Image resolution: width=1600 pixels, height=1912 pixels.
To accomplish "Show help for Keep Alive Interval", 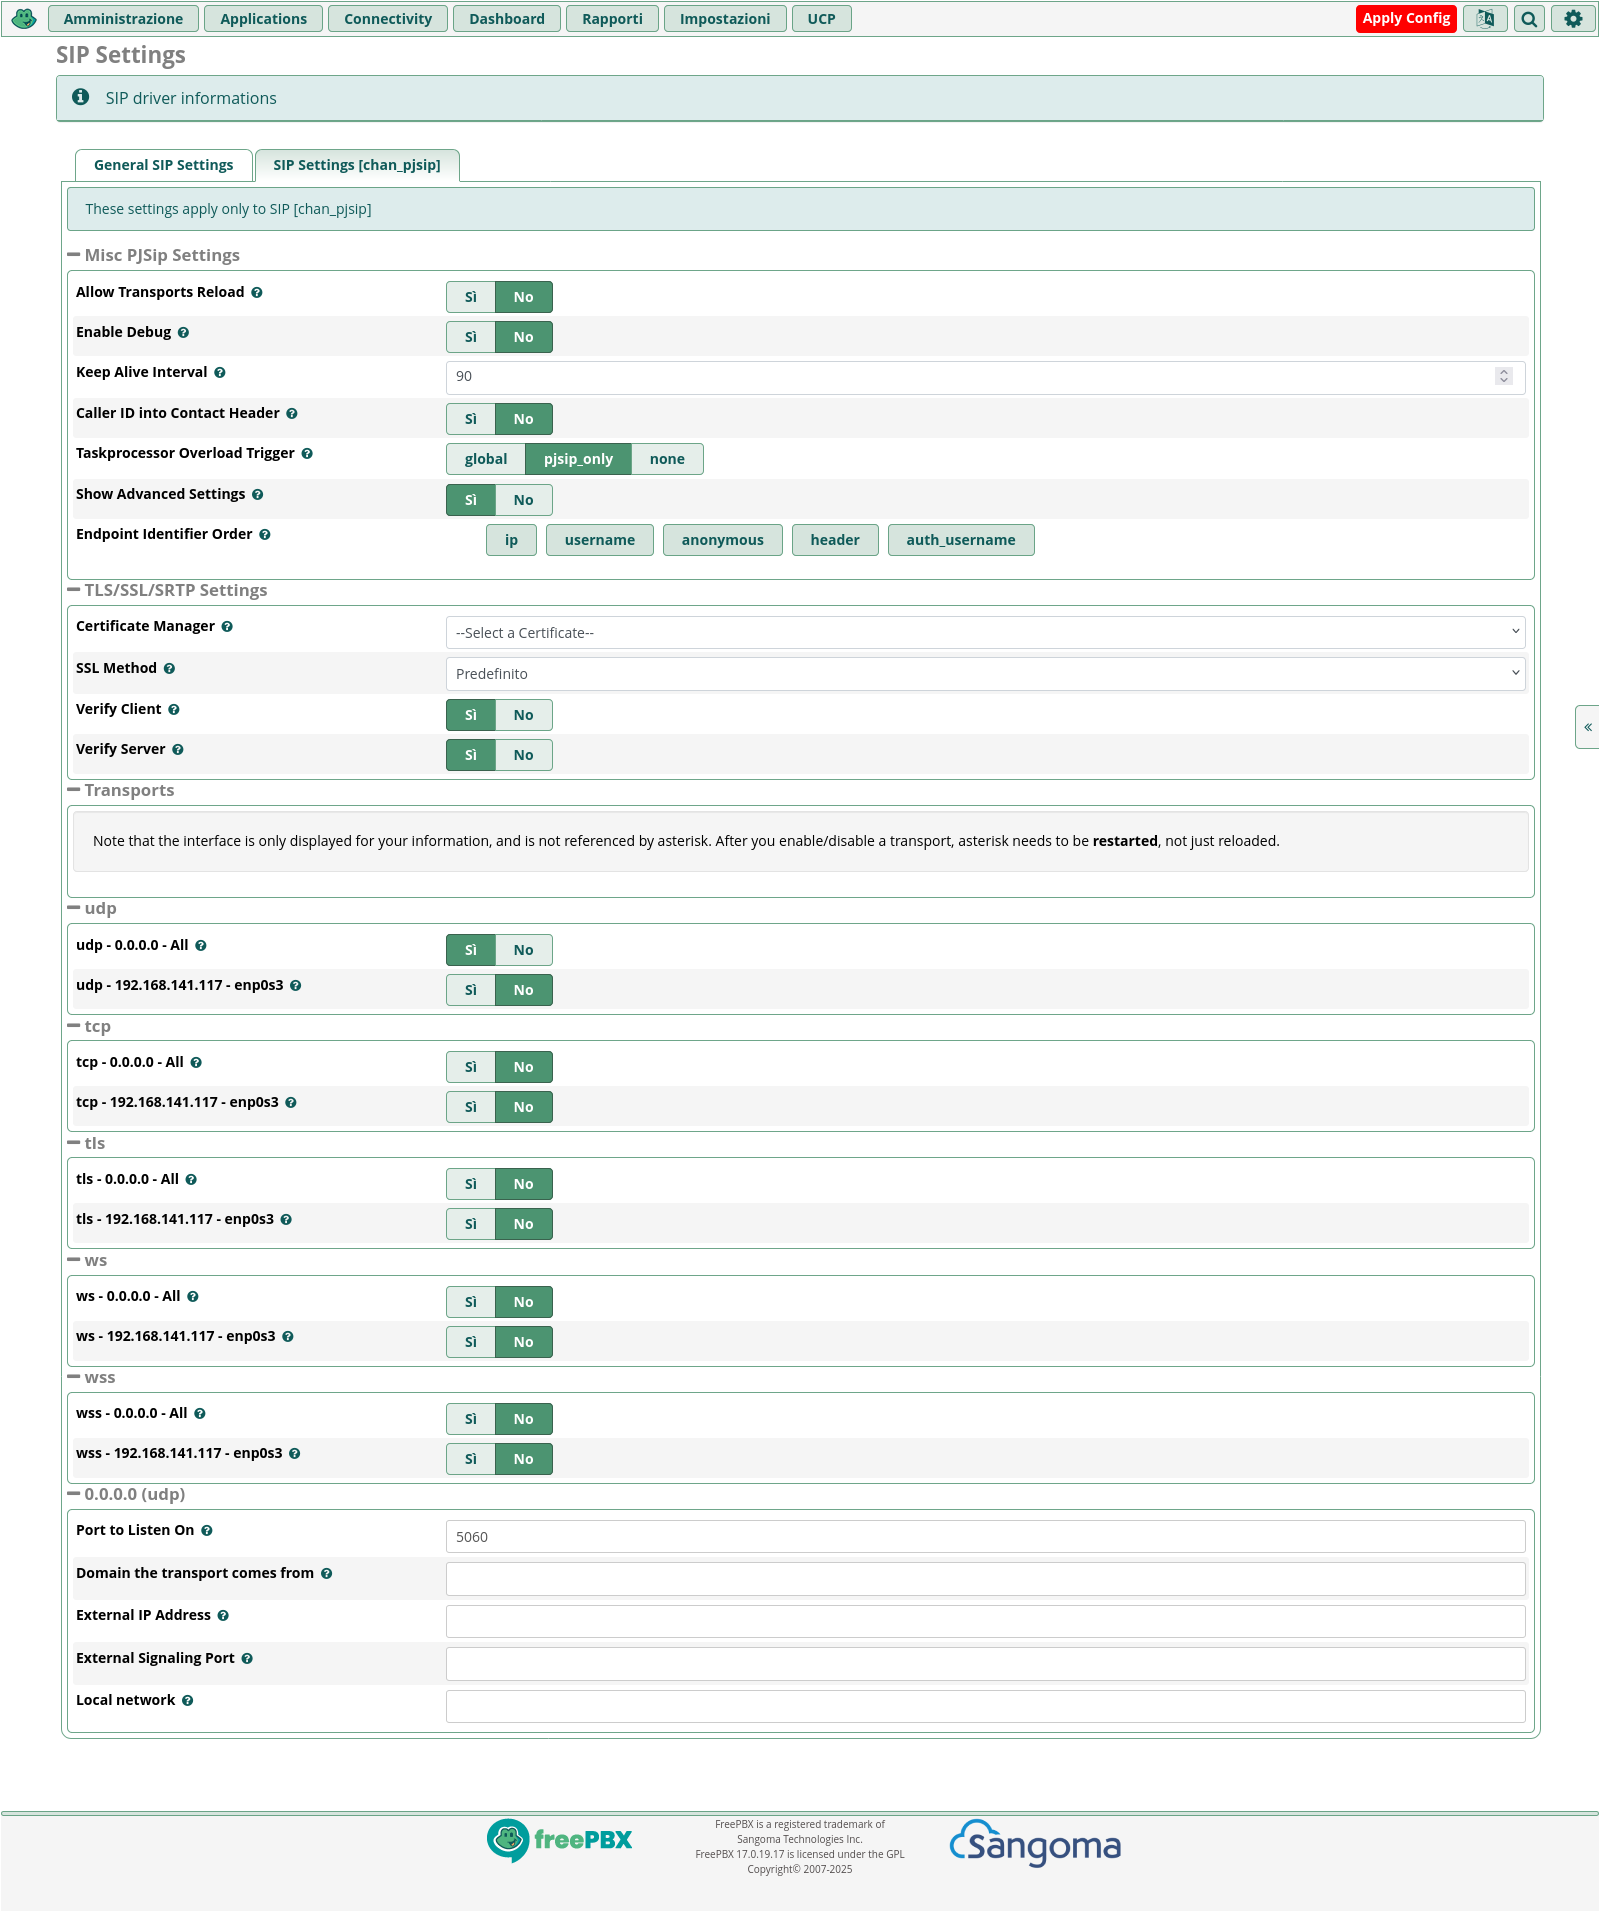I will (x=220, y=373).
